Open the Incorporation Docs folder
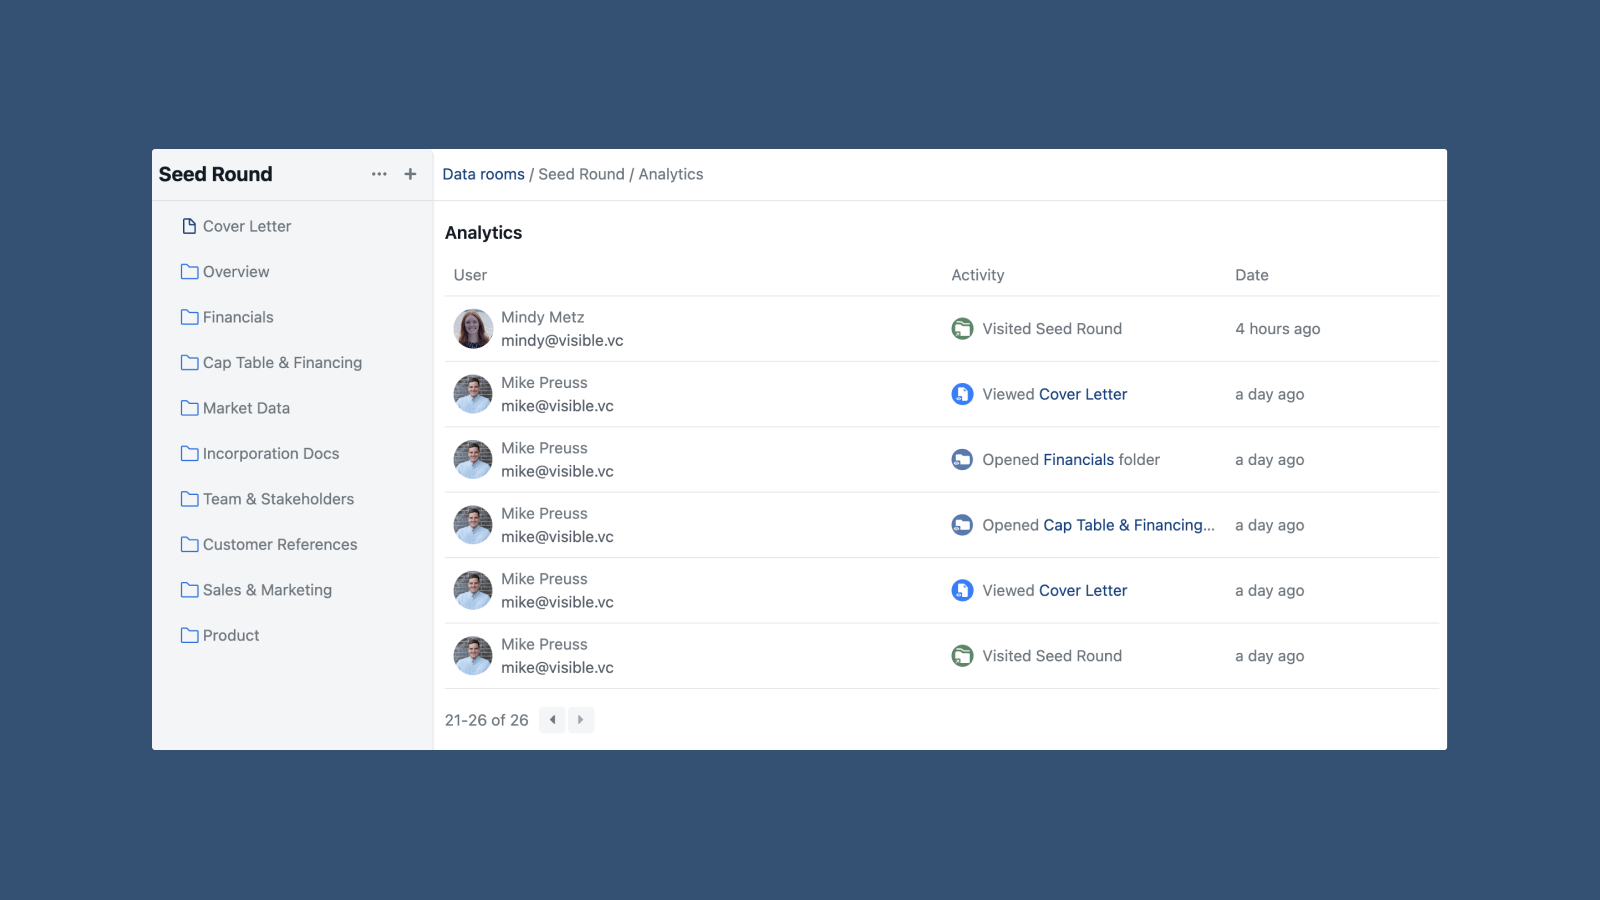1600x900 pixels. coord(260,453)
